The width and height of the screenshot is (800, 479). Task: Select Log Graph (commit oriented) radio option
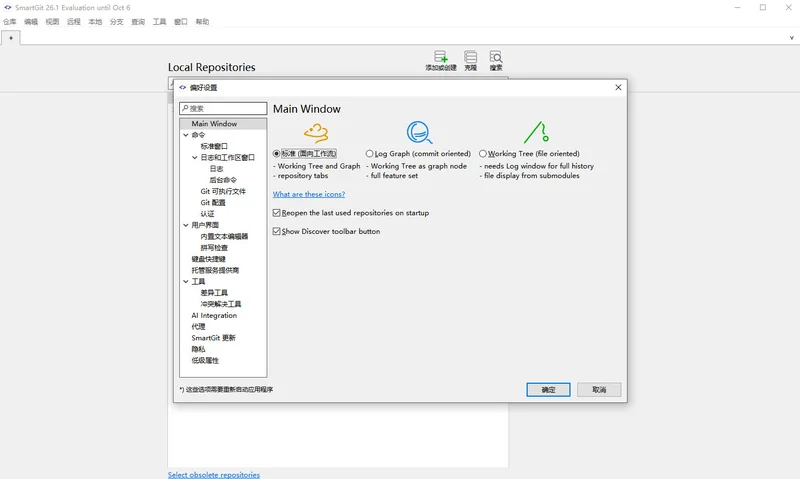tap(369, 154)
